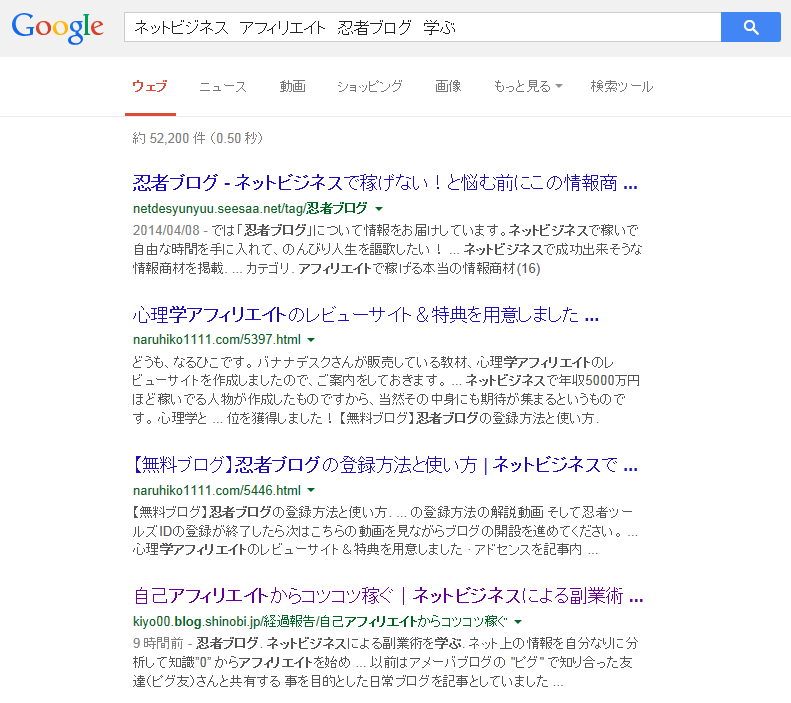Click date 2014/04/08 in first snippet
Image resolution: width=791 pixels, height=703 pixels.
point(166,230)
